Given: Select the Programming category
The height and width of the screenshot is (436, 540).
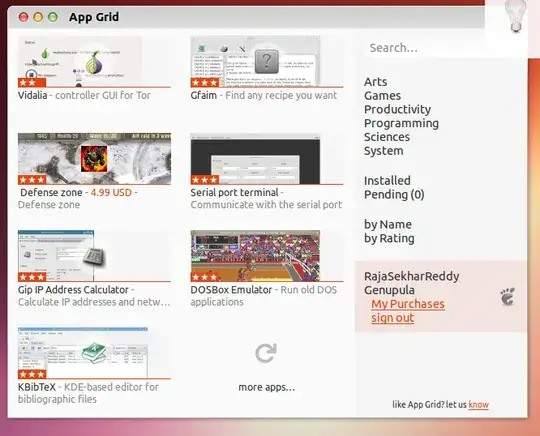Looking at the screenshot, I should click(401, 123).
